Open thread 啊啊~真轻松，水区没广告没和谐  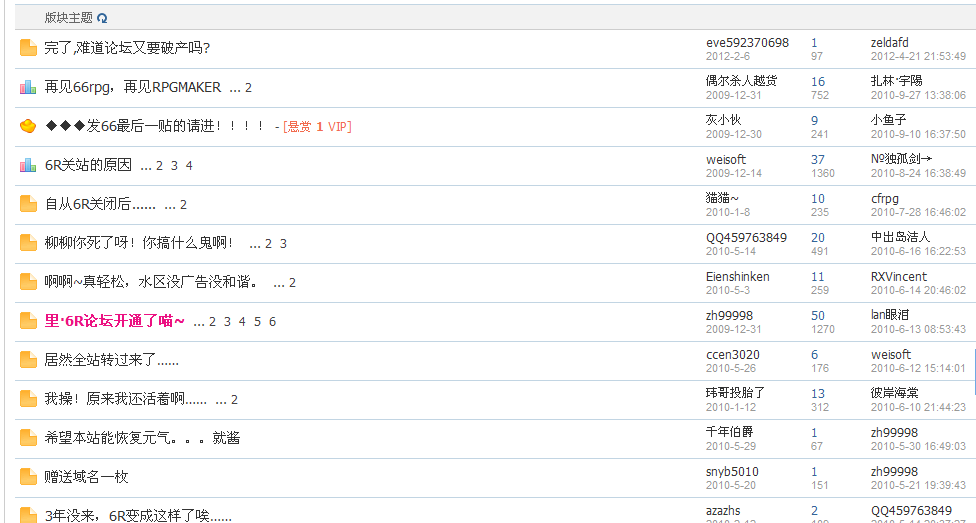pyautogui.click(x=151, y=282)
